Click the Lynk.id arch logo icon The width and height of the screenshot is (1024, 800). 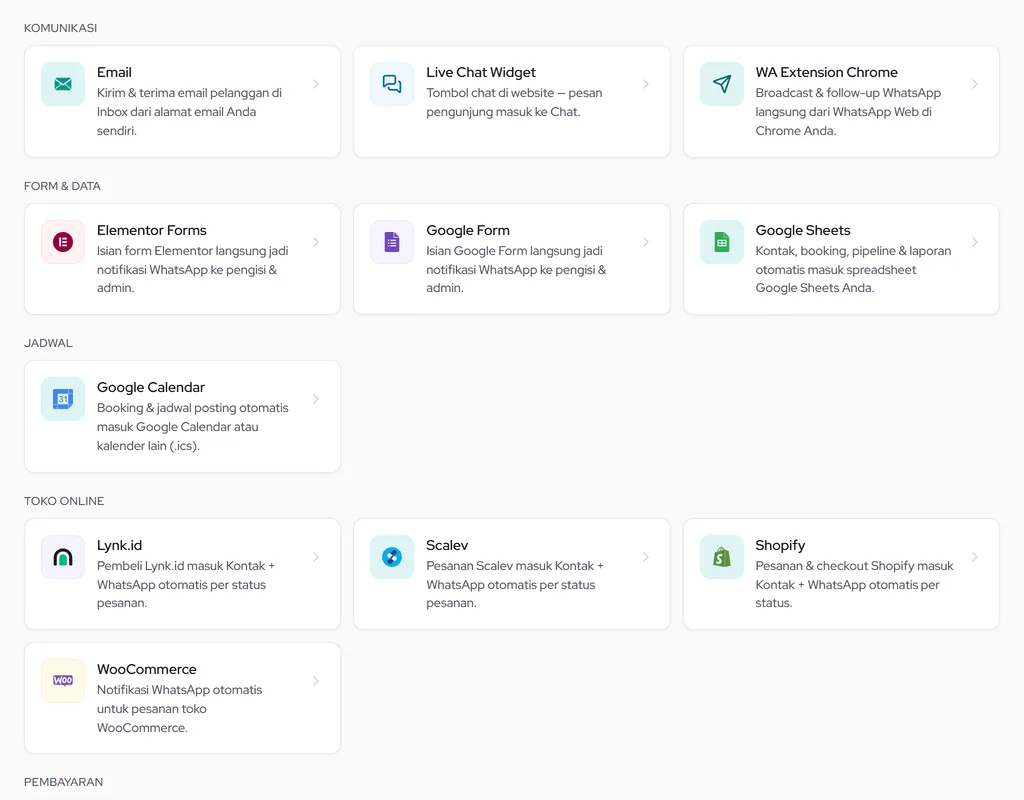[63, 557]
